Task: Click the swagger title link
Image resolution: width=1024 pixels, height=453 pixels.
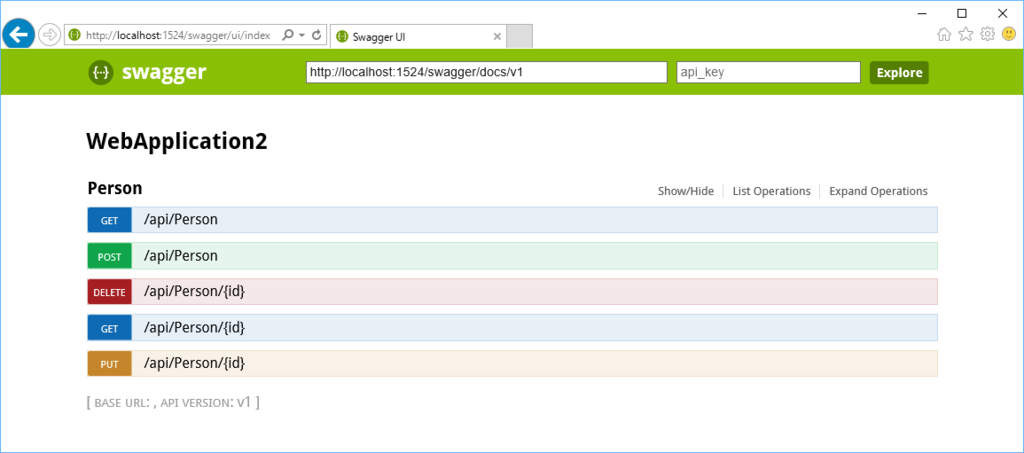Action: 164,72
